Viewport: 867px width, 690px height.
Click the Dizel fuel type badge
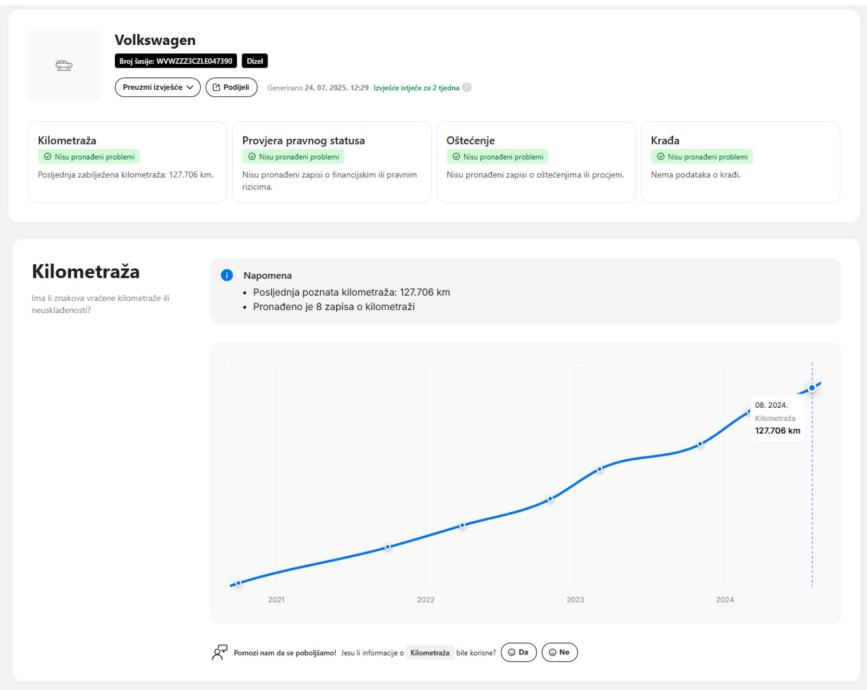coord(254,62)
